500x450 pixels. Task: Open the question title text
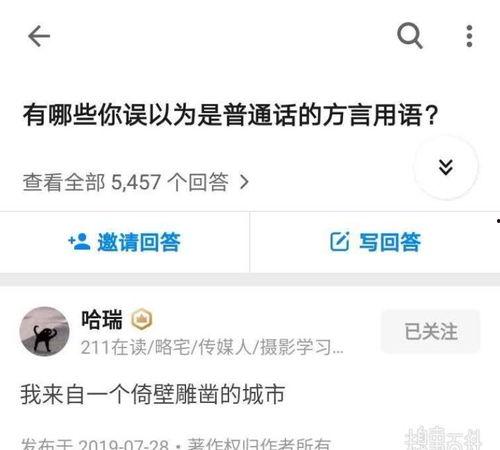(x=231, y=115)
